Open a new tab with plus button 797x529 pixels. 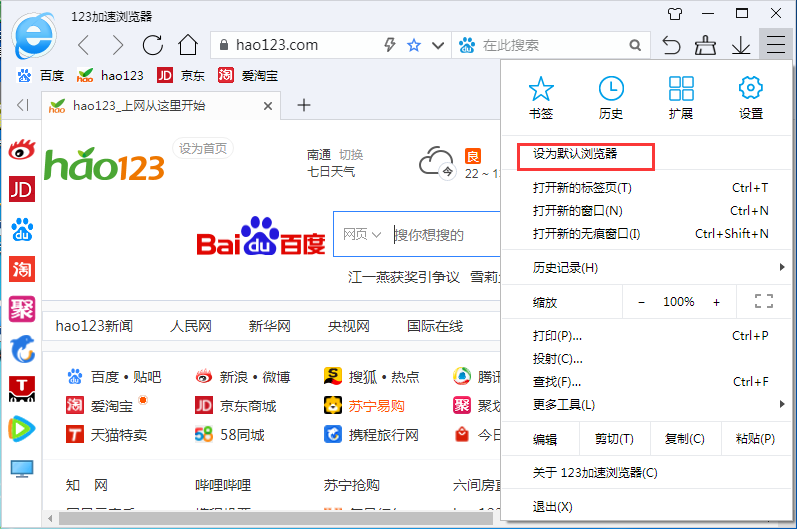(x=304, y=105)
